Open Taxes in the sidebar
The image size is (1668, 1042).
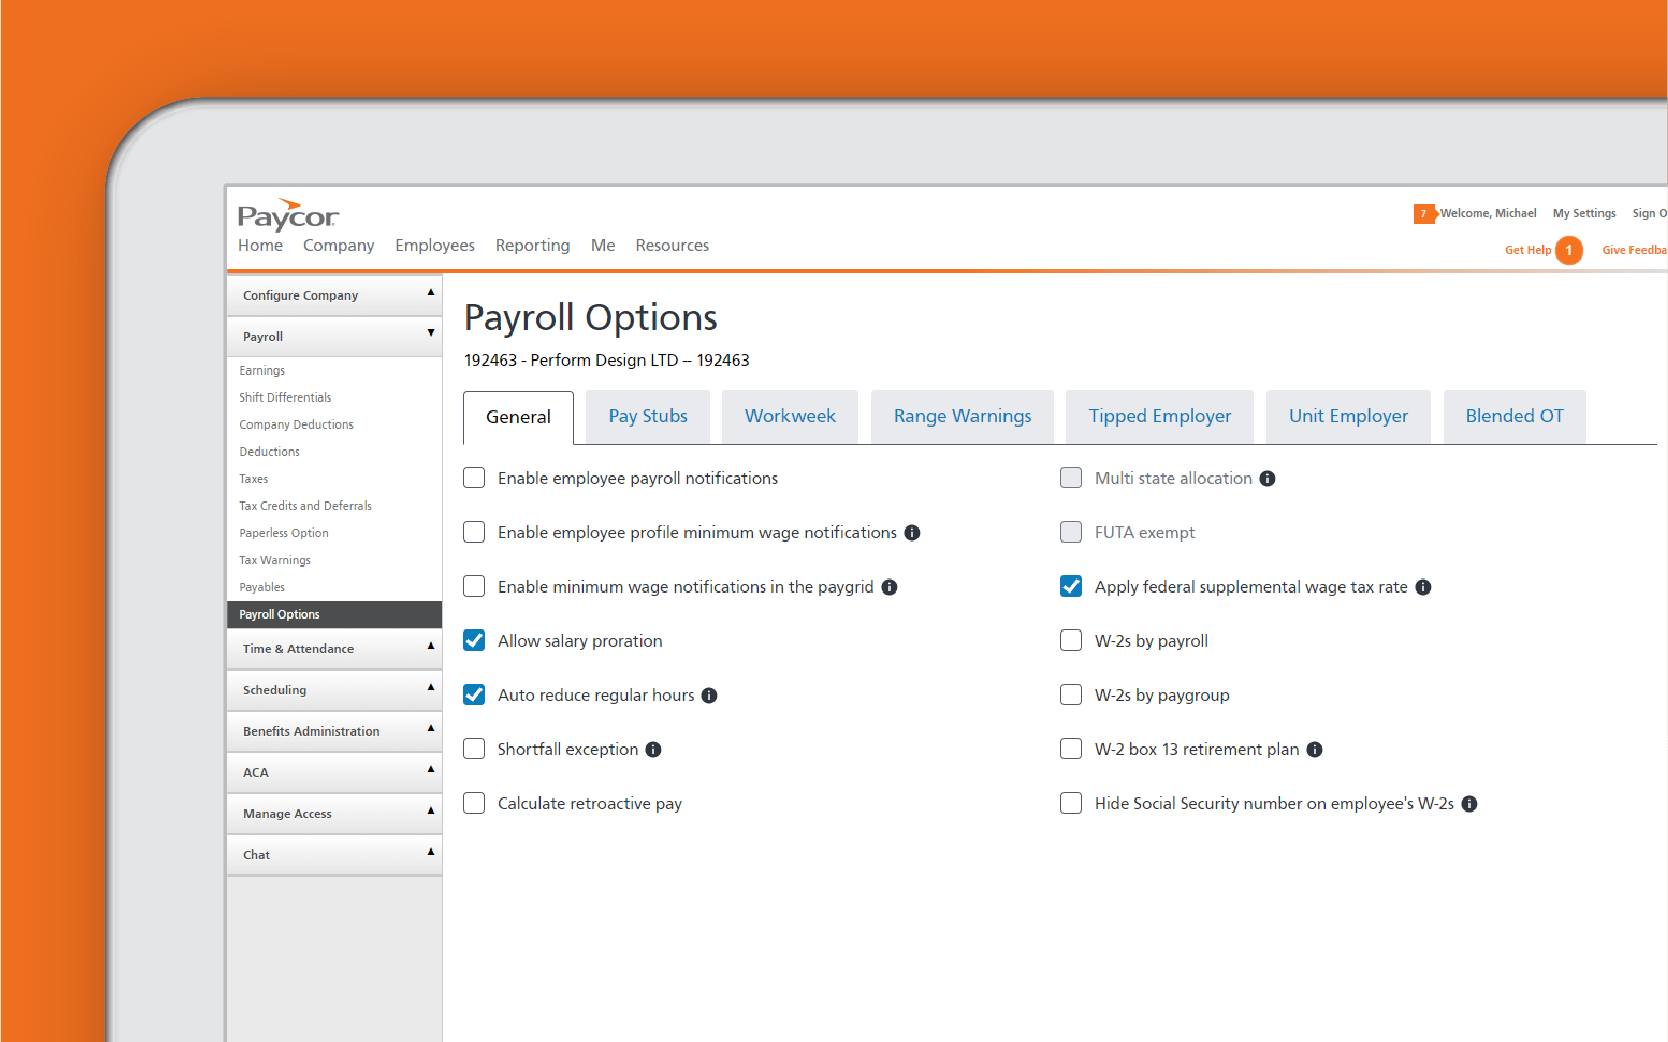click(253, 479)
